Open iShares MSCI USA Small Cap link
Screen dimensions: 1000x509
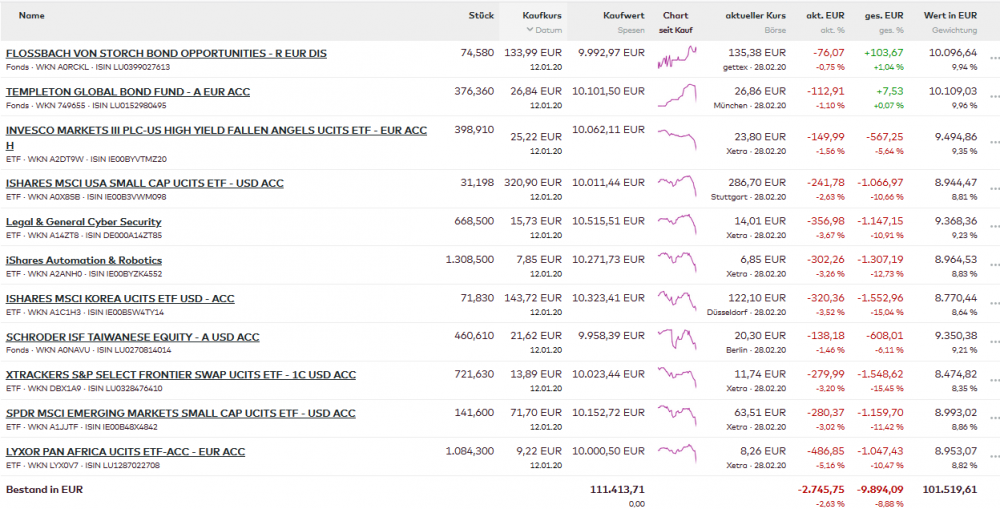click(145, 183)
